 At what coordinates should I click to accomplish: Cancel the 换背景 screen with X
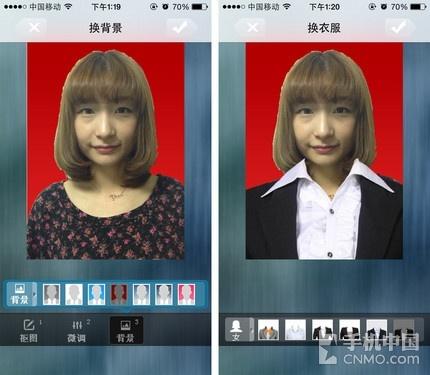pyautogui.click(x=34, y=28)
